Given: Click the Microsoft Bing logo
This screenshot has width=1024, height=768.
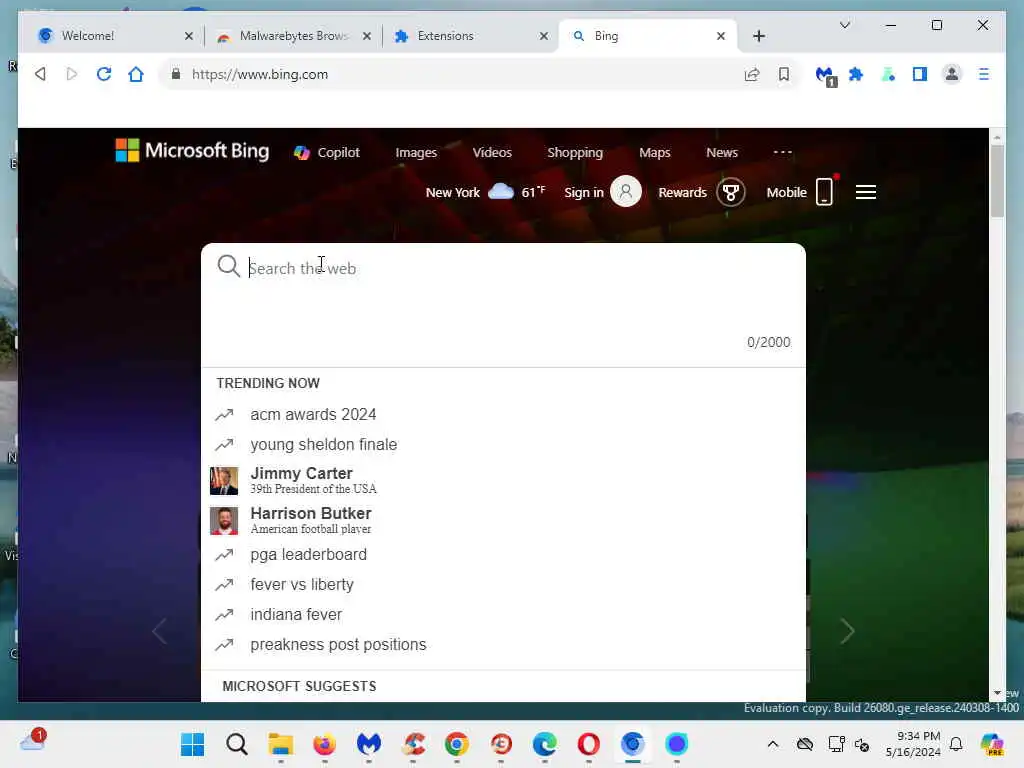Looking at the screenshot, I should [192, 151].
